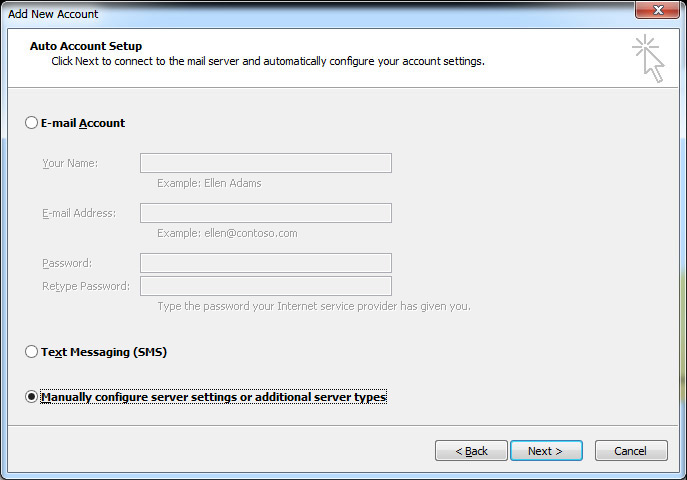Go back with the Back button

471,451
